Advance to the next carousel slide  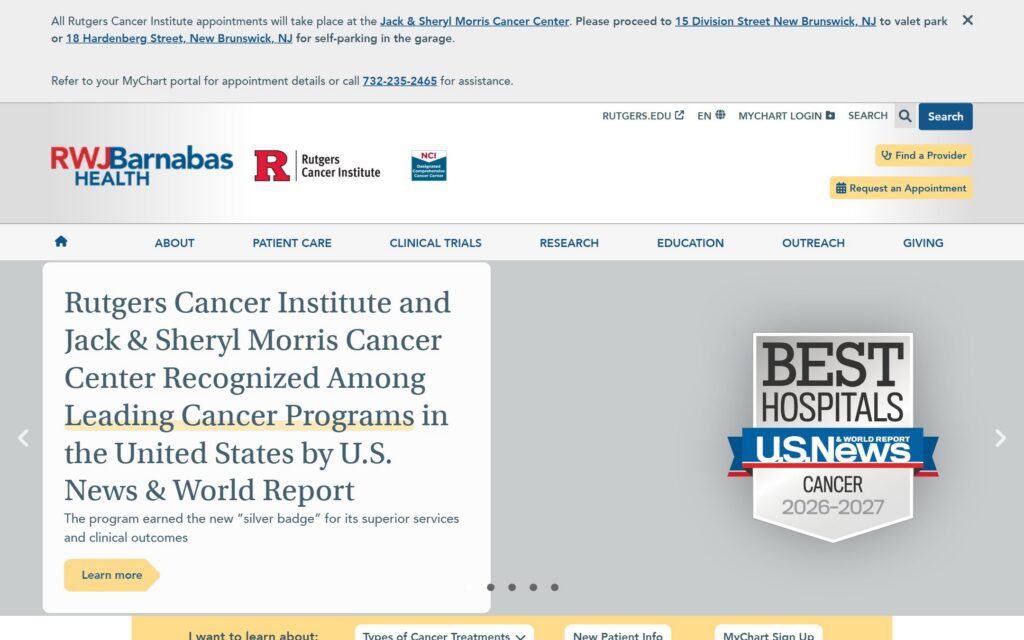1000,438
